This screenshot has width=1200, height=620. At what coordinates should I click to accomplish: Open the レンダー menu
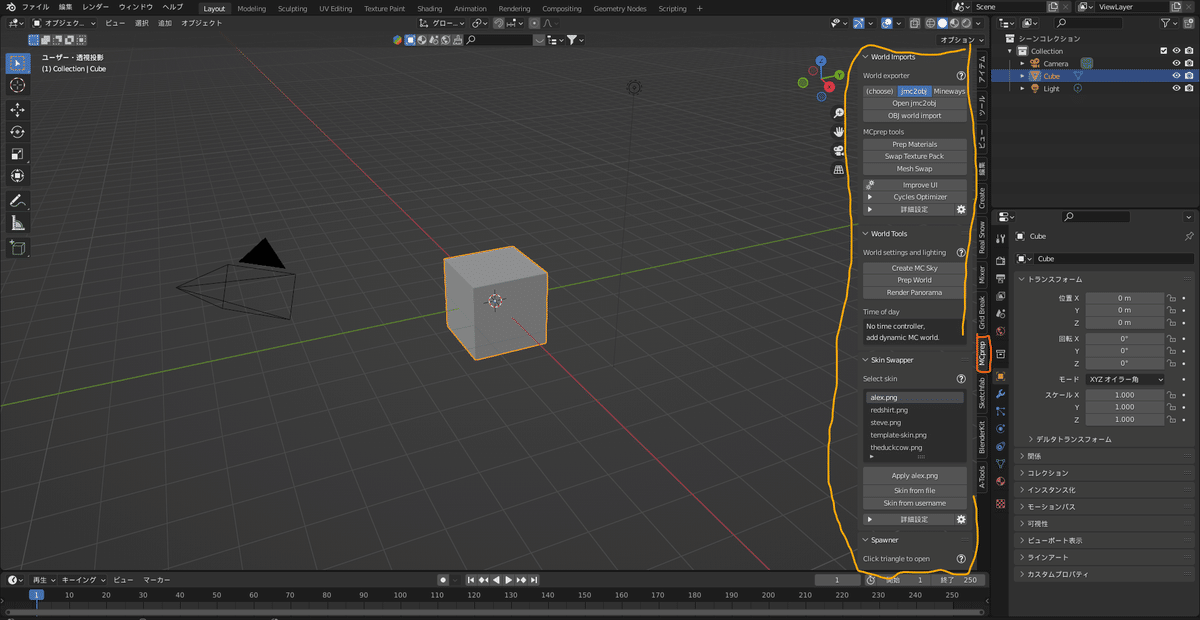pyautogui.click(x=96, y=8)
